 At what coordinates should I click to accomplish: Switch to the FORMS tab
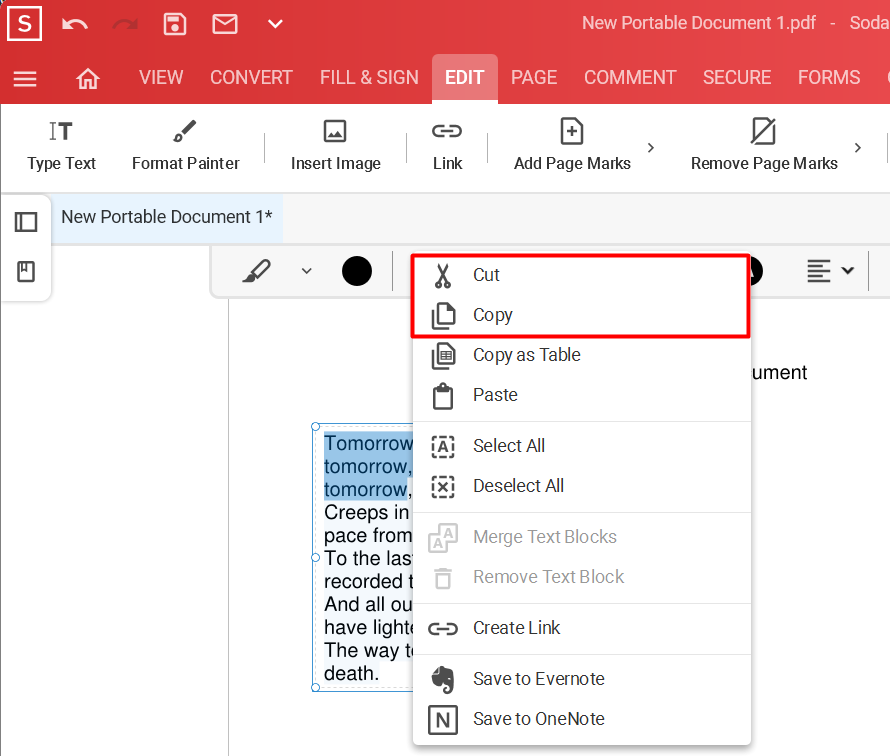point(829,77)
